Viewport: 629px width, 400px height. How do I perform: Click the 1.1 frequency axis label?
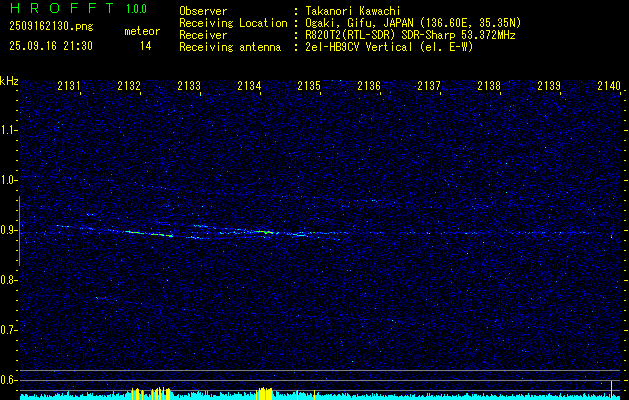[x=8, y=130]
